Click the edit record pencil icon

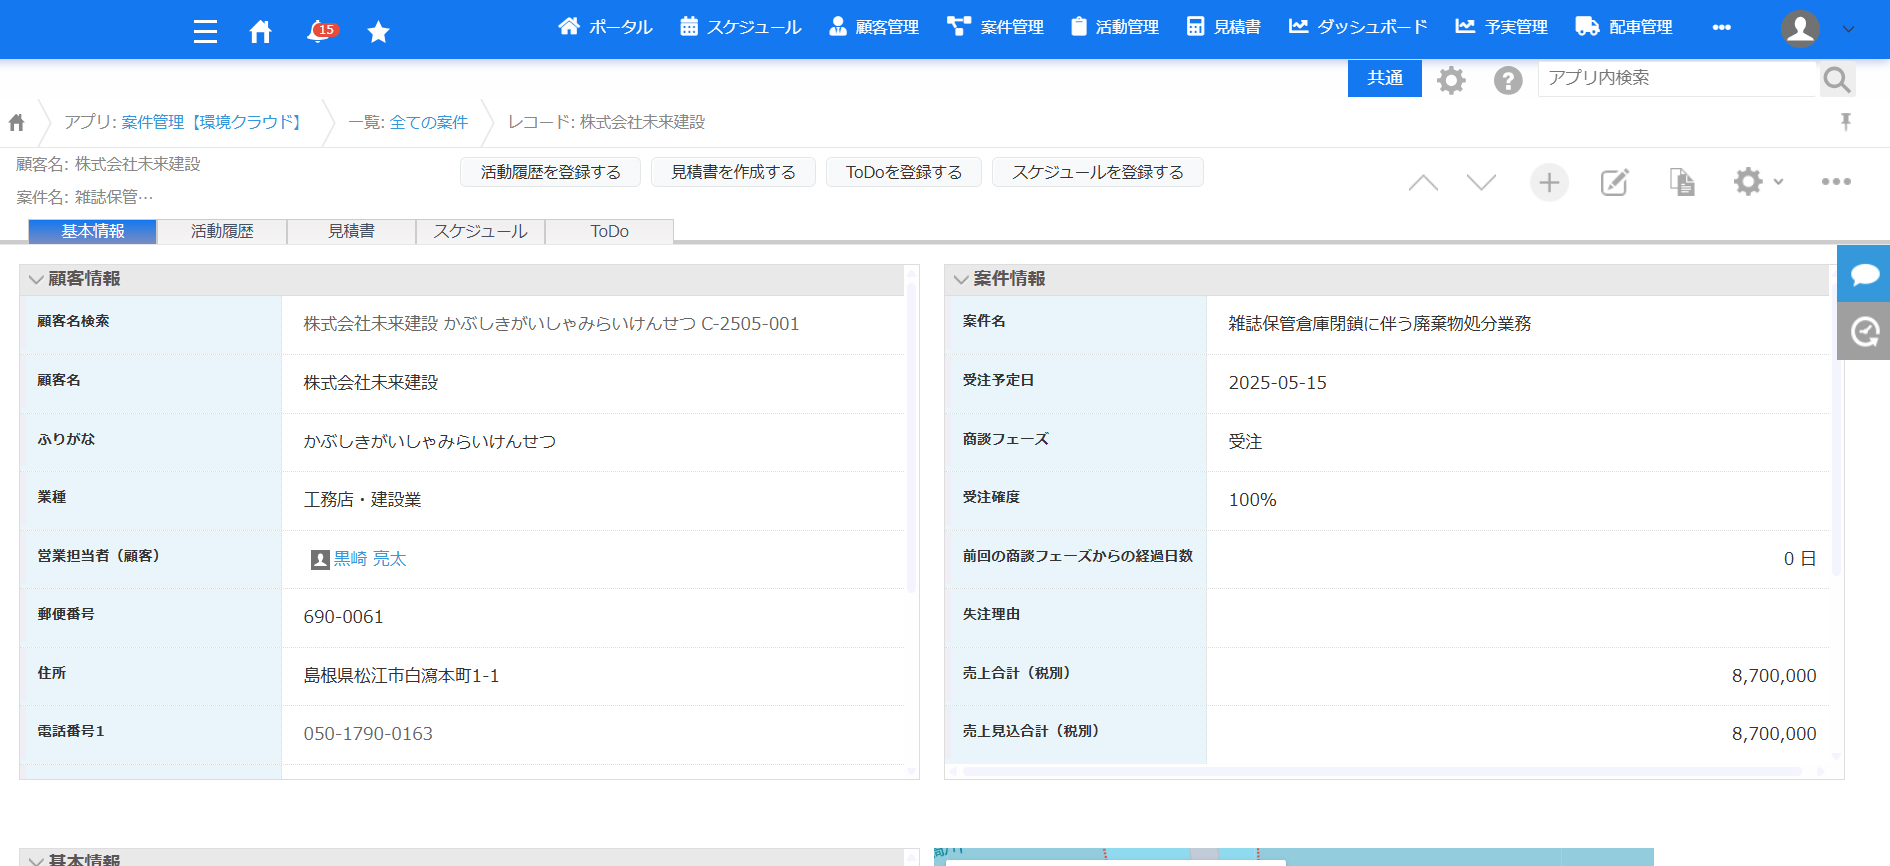1614,182
